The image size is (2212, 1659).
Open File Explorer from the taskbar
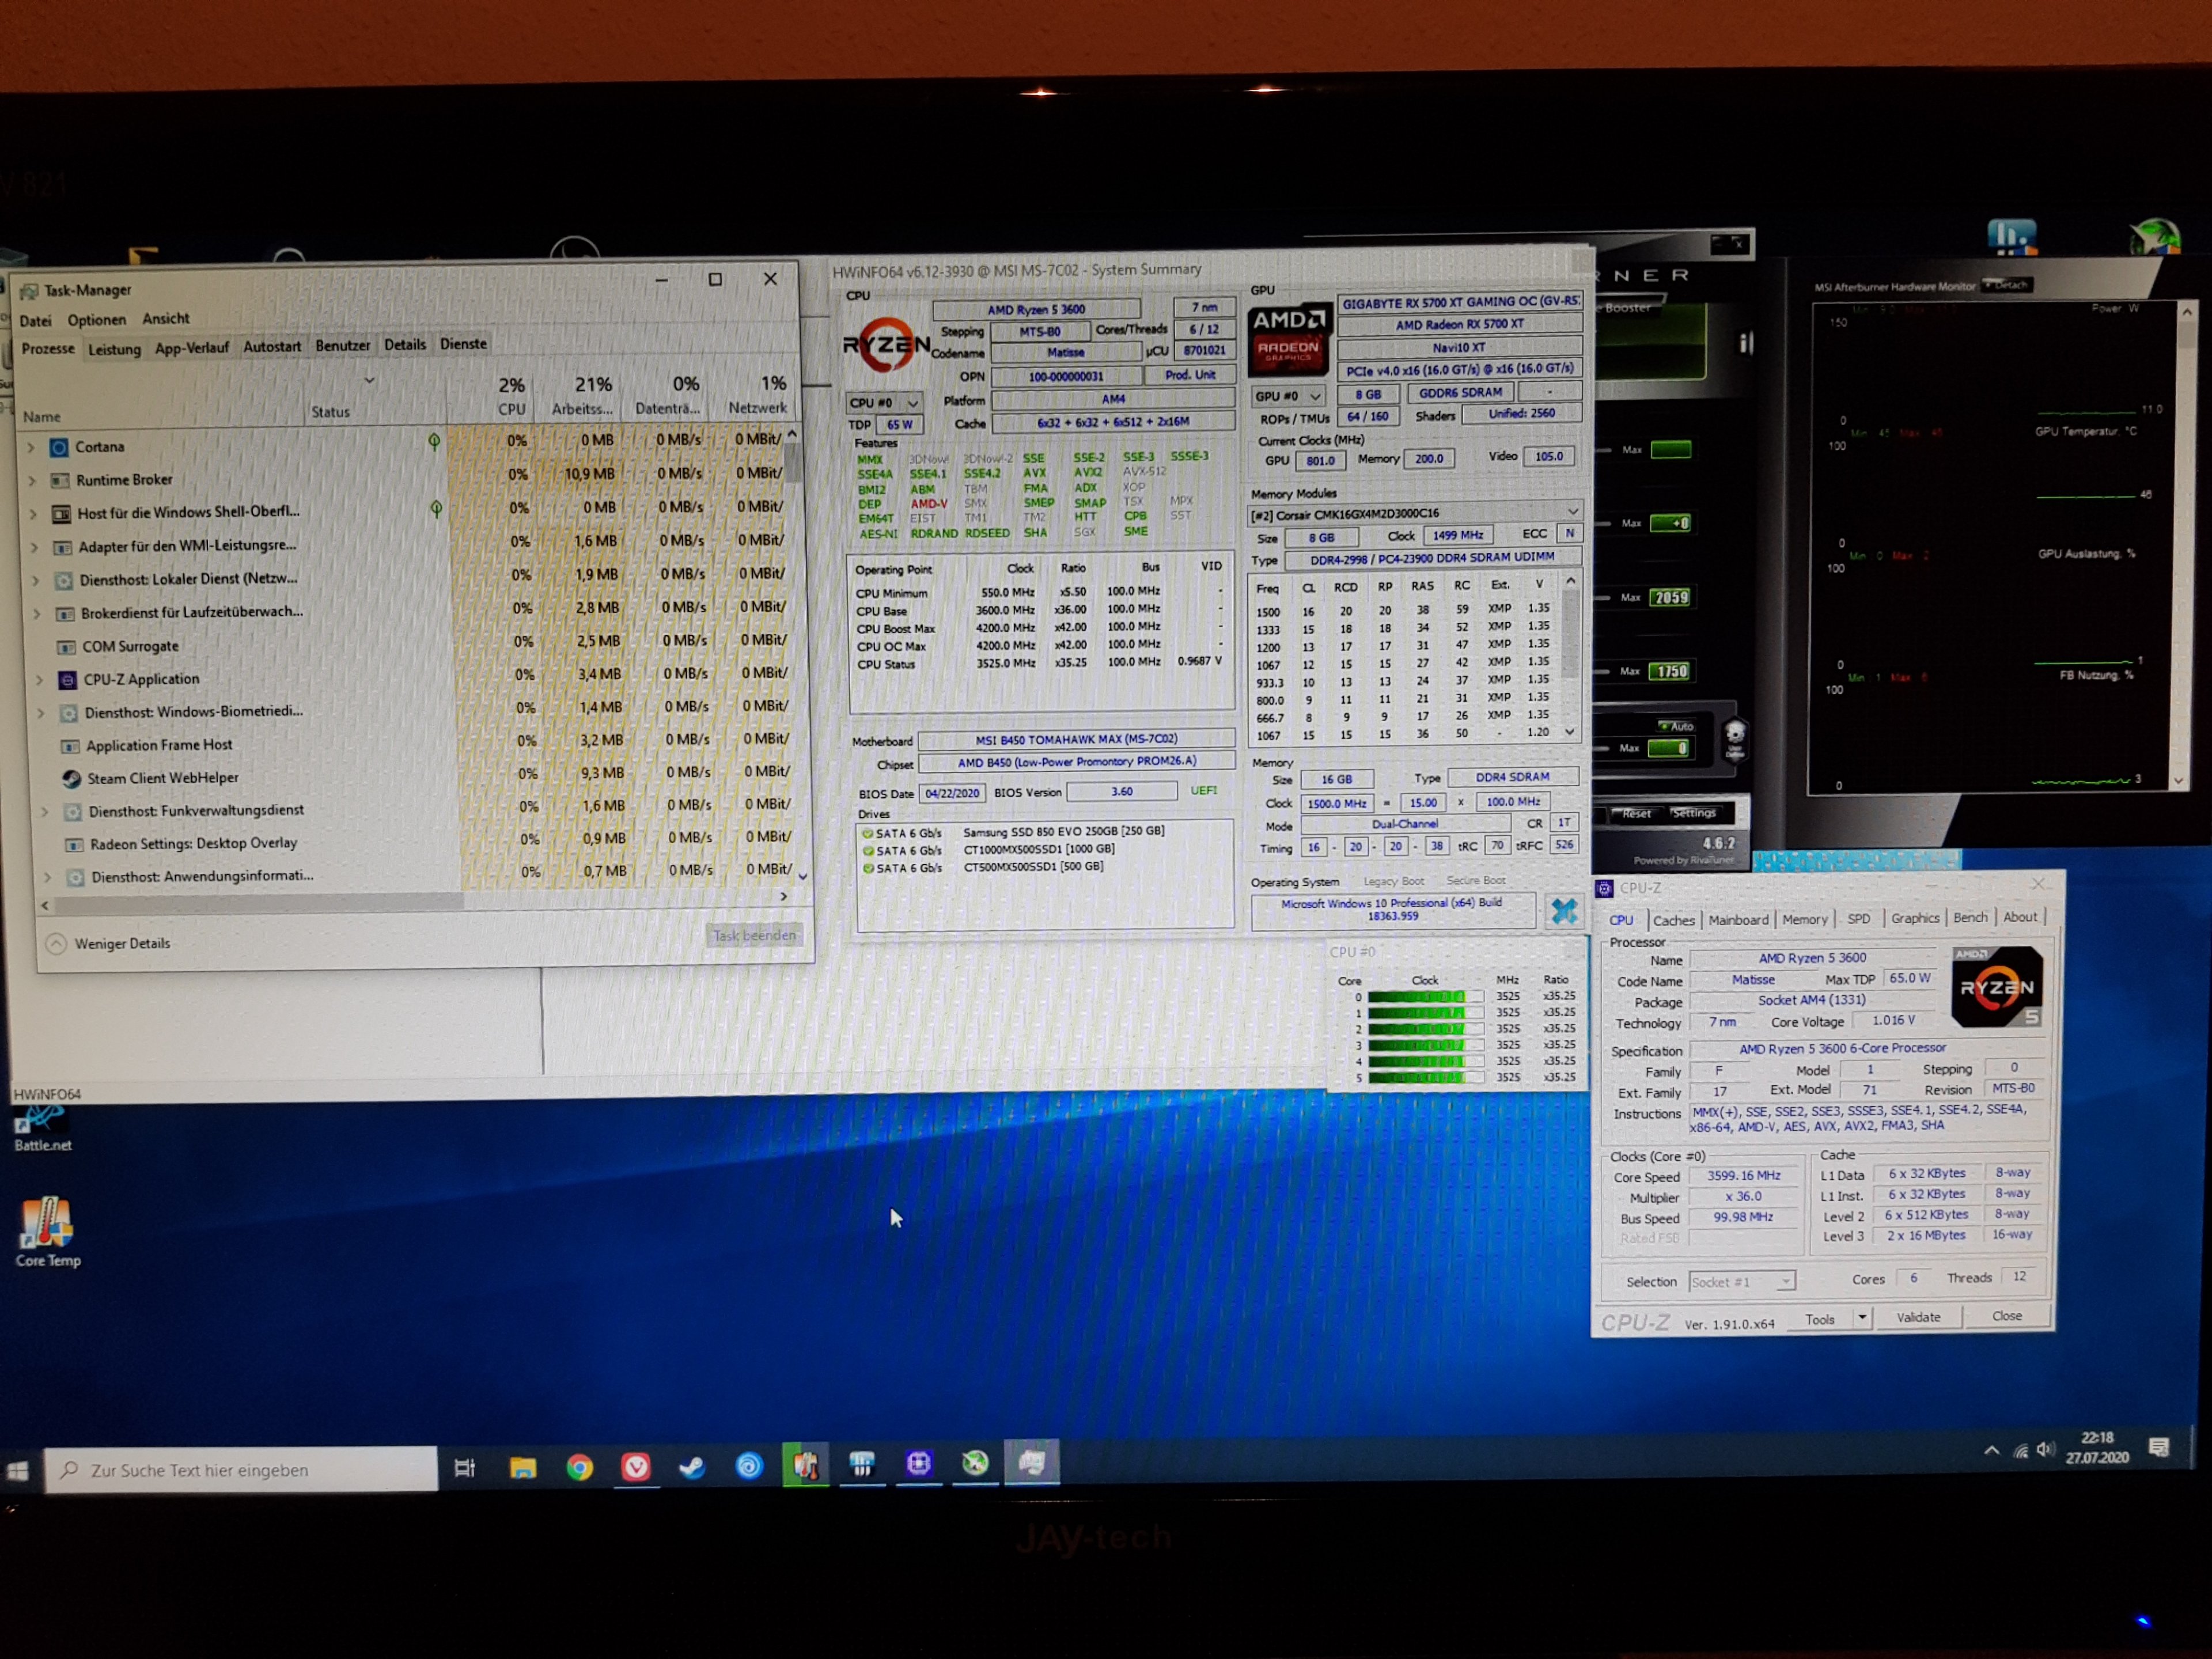pyautogui.click(x=523, y=1467)
